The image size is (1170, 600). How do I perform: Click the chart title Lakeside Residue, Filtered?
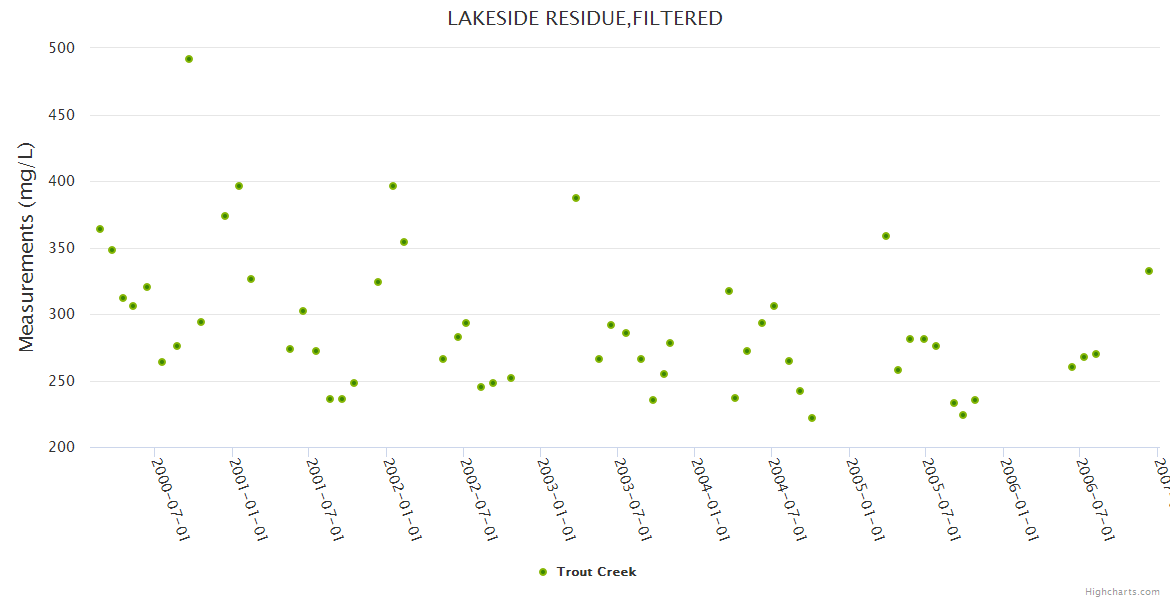pos(585,18)
